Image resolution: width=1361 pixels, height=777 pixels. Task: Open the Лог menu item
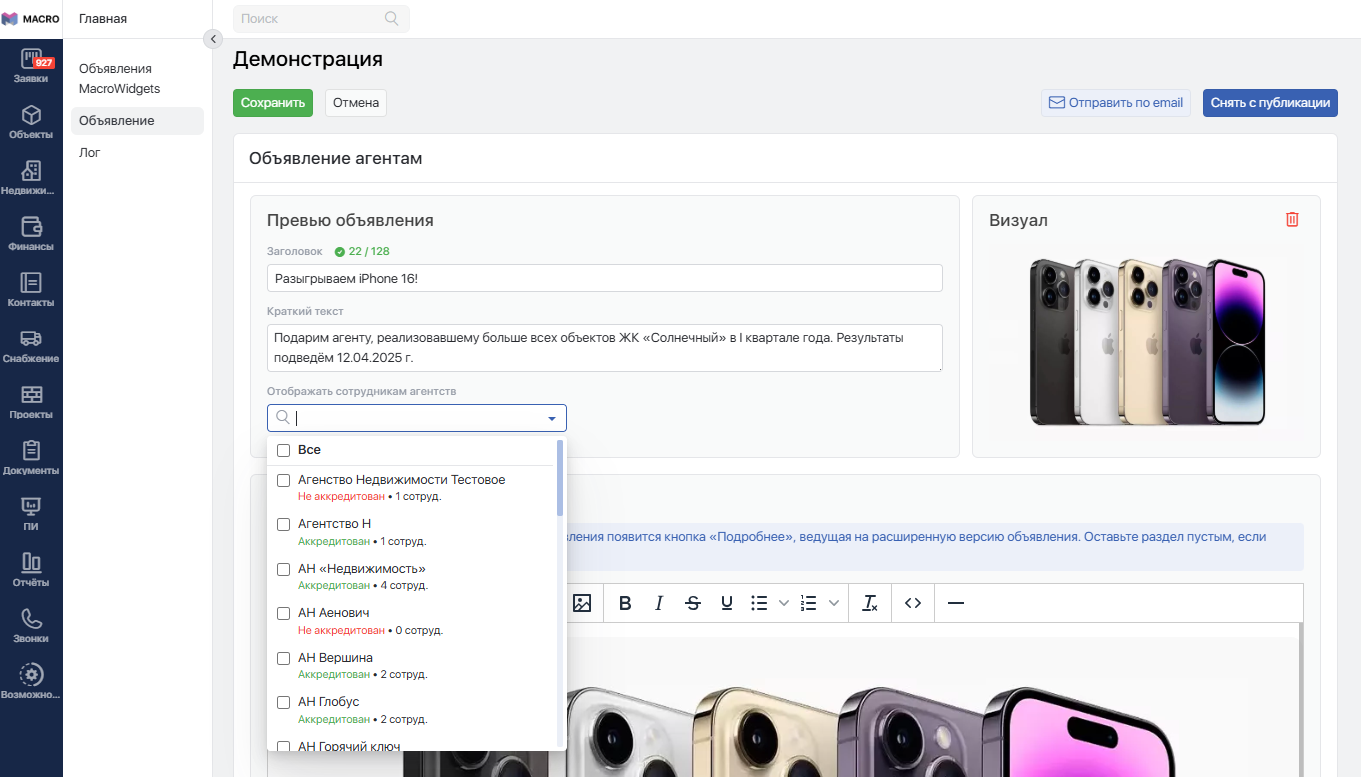(90, 153)
